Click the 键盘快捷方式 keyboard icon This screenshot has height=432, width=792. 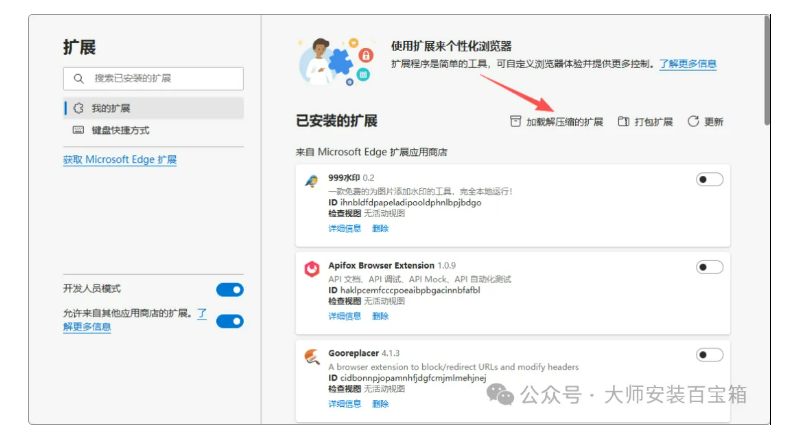[78, 130]
